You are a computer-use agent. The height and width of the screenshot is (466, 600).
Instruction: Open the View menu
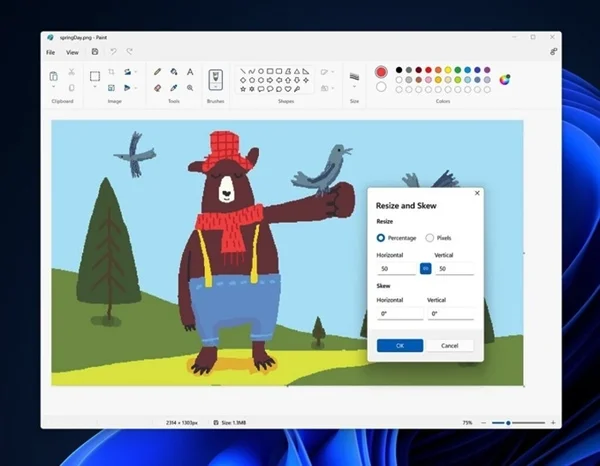tap(72, 52)
